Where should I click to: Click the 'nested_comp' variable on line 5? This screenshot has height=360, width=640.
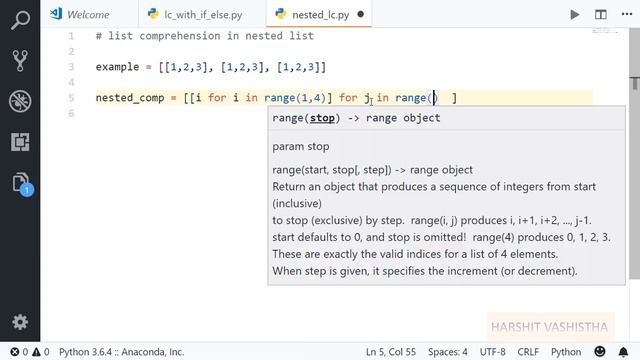point(130,98)
